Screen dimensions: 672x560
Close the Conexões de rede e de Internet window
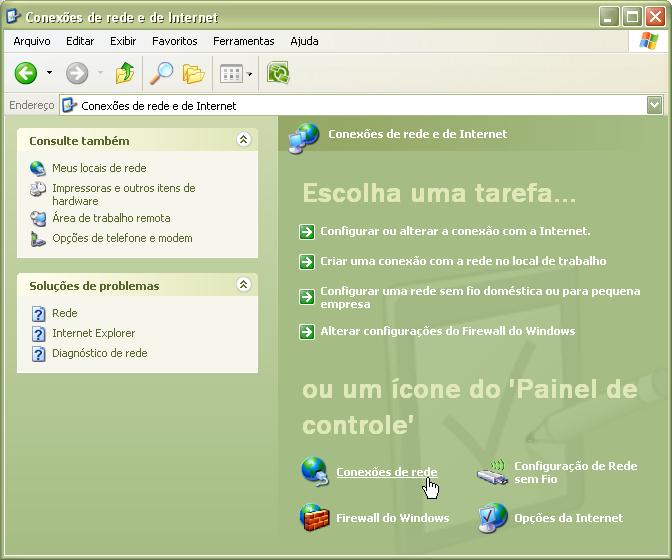pos(655,17)
